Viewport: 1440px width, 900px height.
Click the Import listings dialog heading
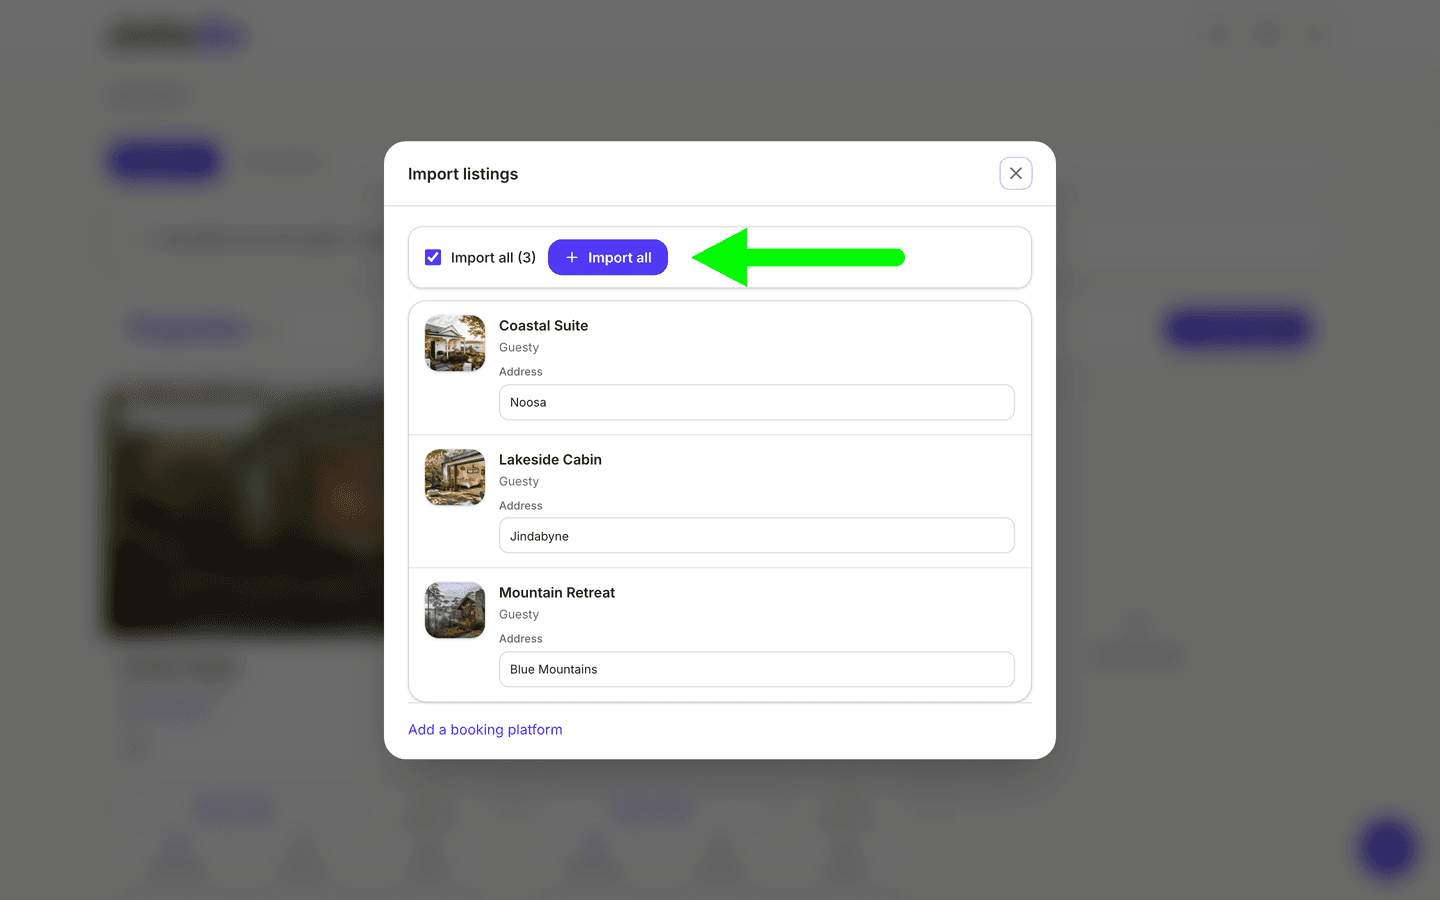(x=463, y=174)
